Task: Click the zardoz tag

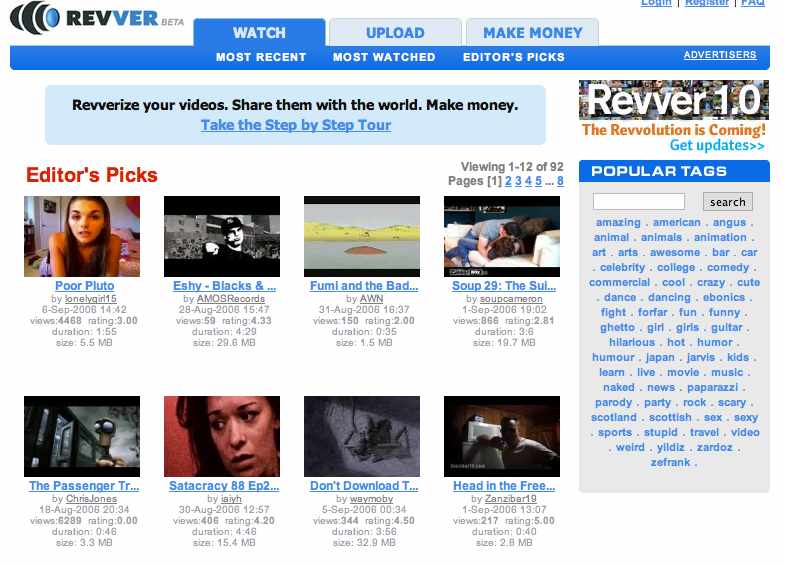Action: coord(714,447)
